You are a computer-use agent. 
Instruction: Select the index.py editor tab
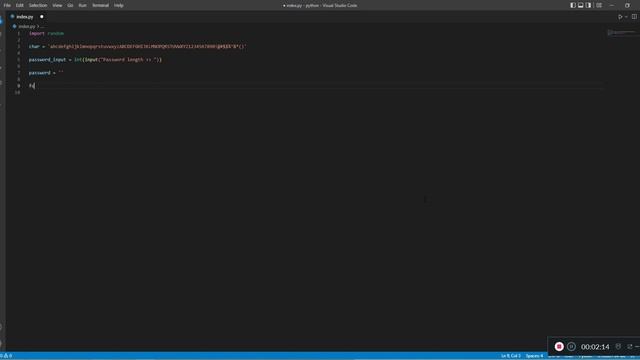pyautogui.click(x=24, y=17)
